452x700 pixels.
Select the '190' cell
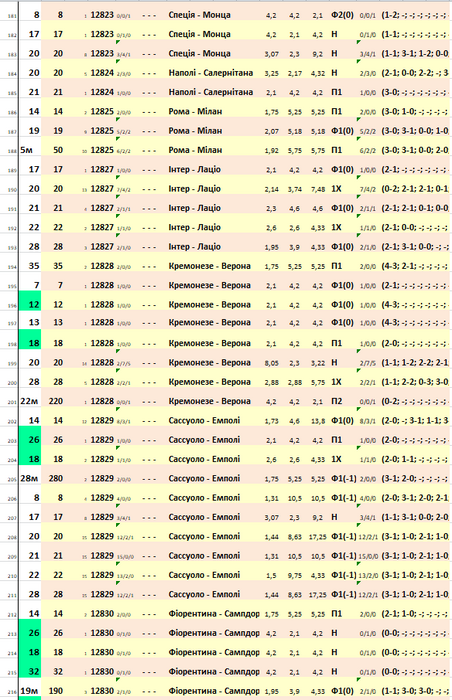56,691
